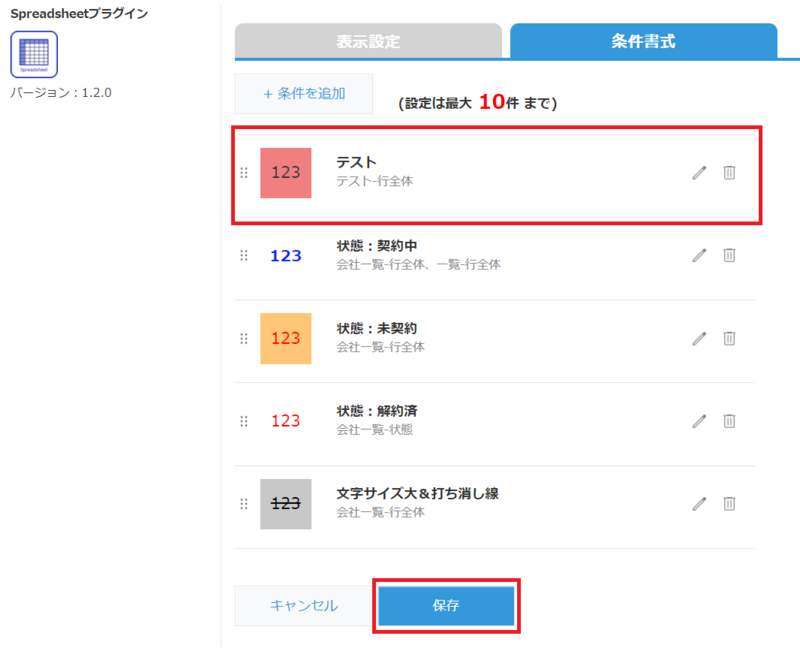Edit the 状態：解約済 condition pencil icon
Screen dimensions: 800x648
[x=699, y=421]
